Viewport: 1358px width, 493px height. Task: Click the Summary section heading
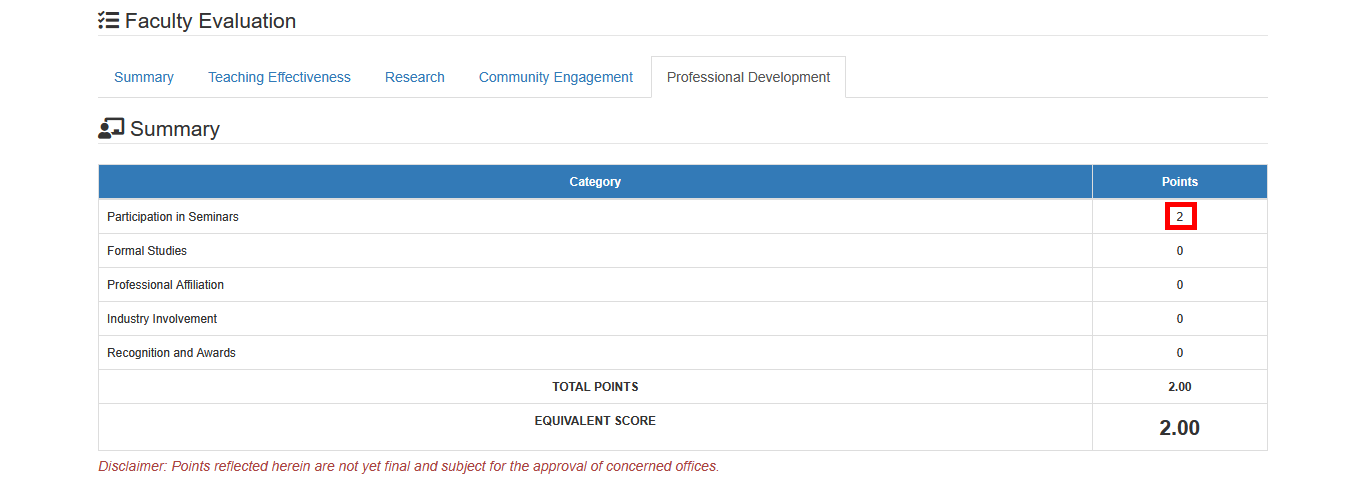(175, 129)
